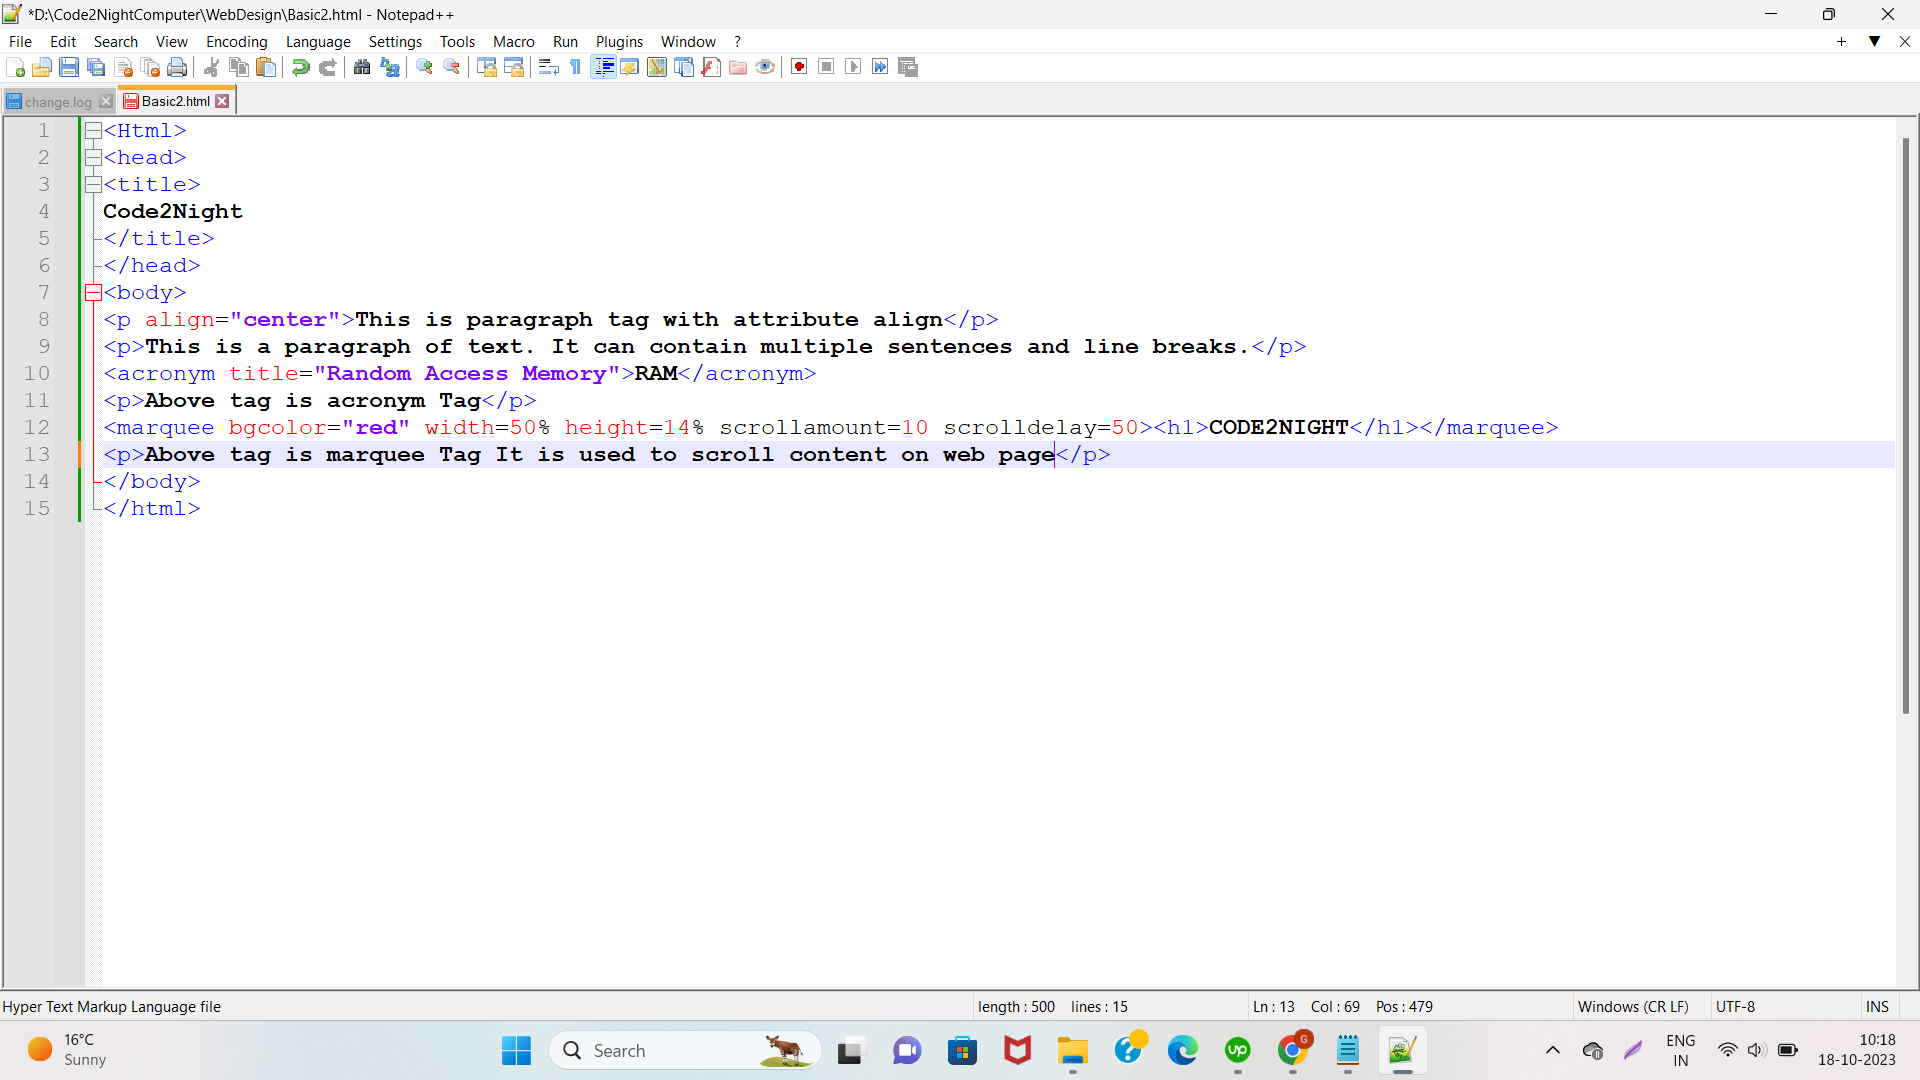This screenshot has height=1080, width=1920.
Task: Open the Edit menu
Action: pos(63,41)
